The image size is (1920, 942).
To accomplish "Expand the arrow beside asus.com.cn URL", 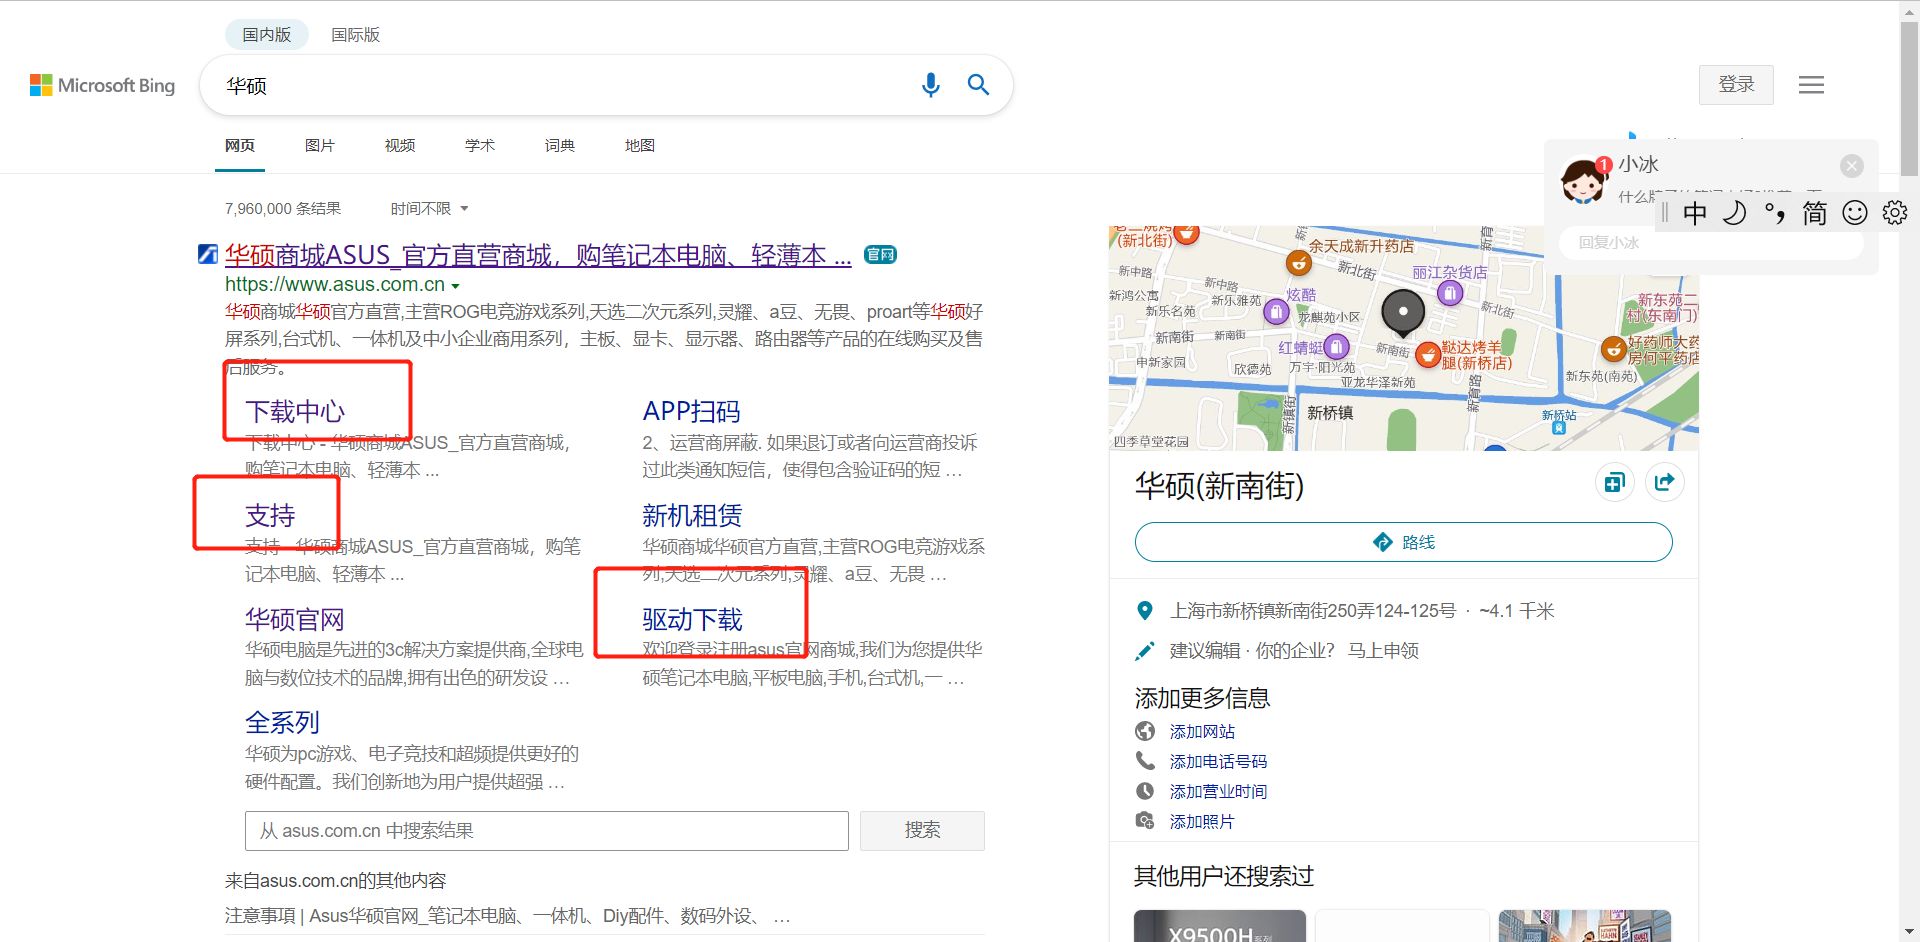I will (x=458, y=285).
